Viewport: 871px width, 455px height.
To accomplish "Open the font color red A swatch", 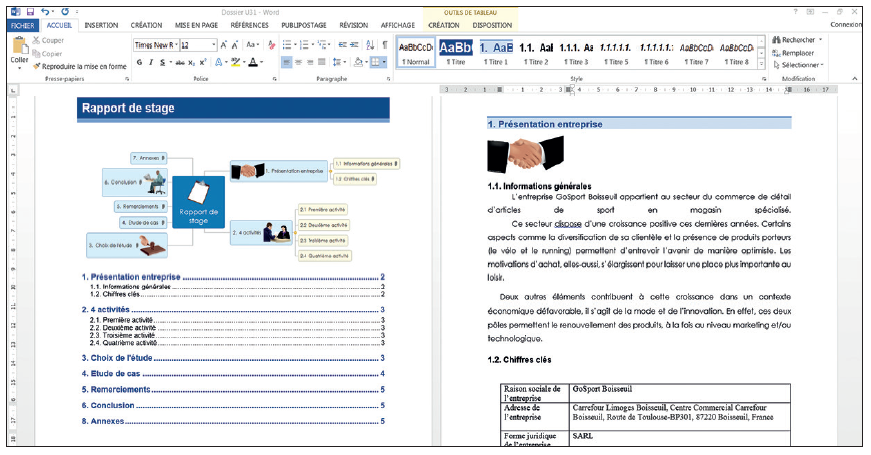I will coord(251,62).
